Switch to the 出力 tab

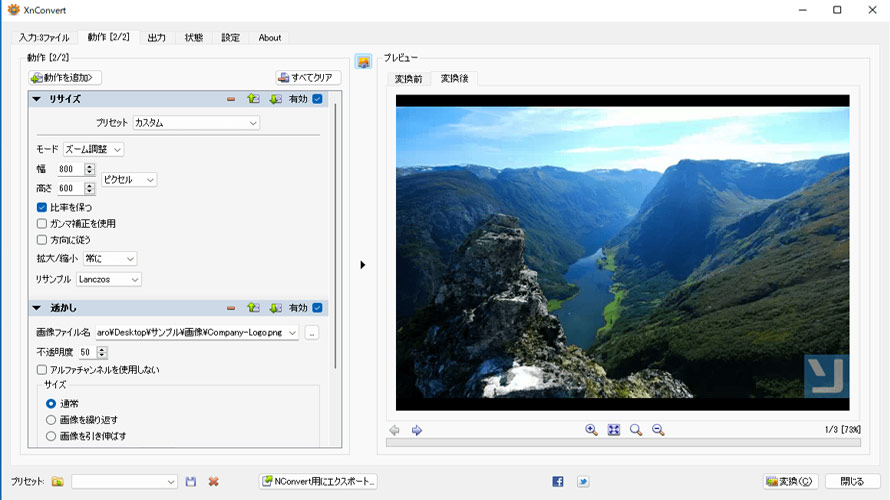156,37
